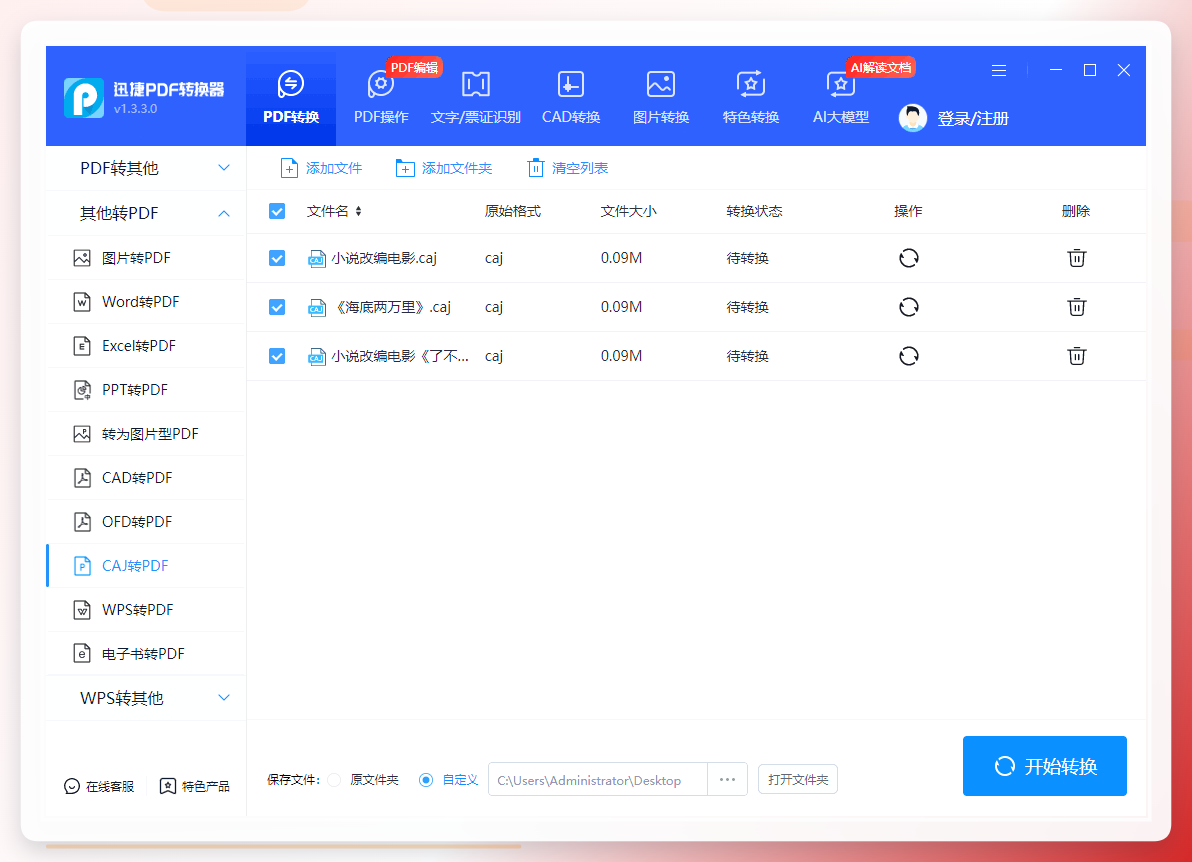Toggle the select-all header checkbox
The width and height of the screenshot is (1192, 862).
(277, 211)
